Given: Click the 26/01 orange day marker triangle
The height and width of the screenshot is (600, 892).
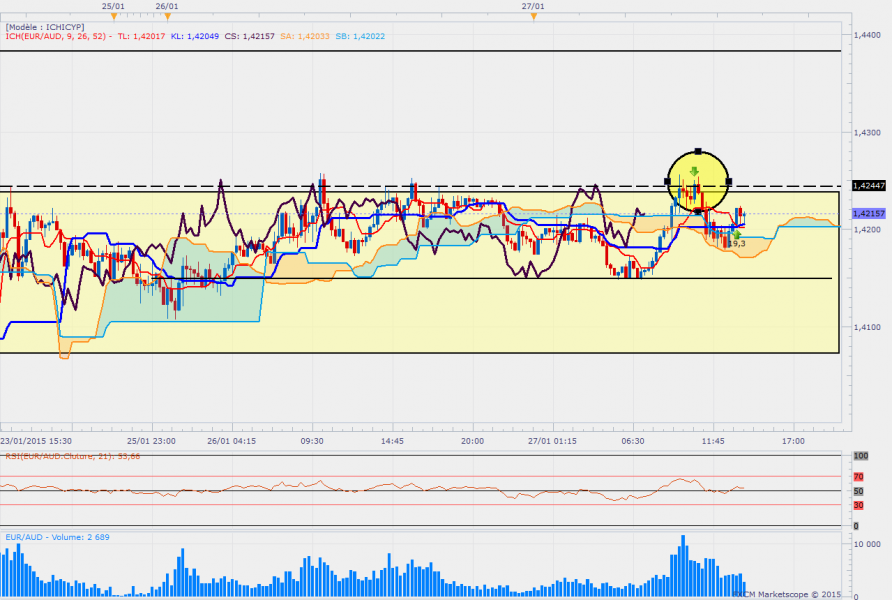Looking at the screenshot, I should coord(167,16).
